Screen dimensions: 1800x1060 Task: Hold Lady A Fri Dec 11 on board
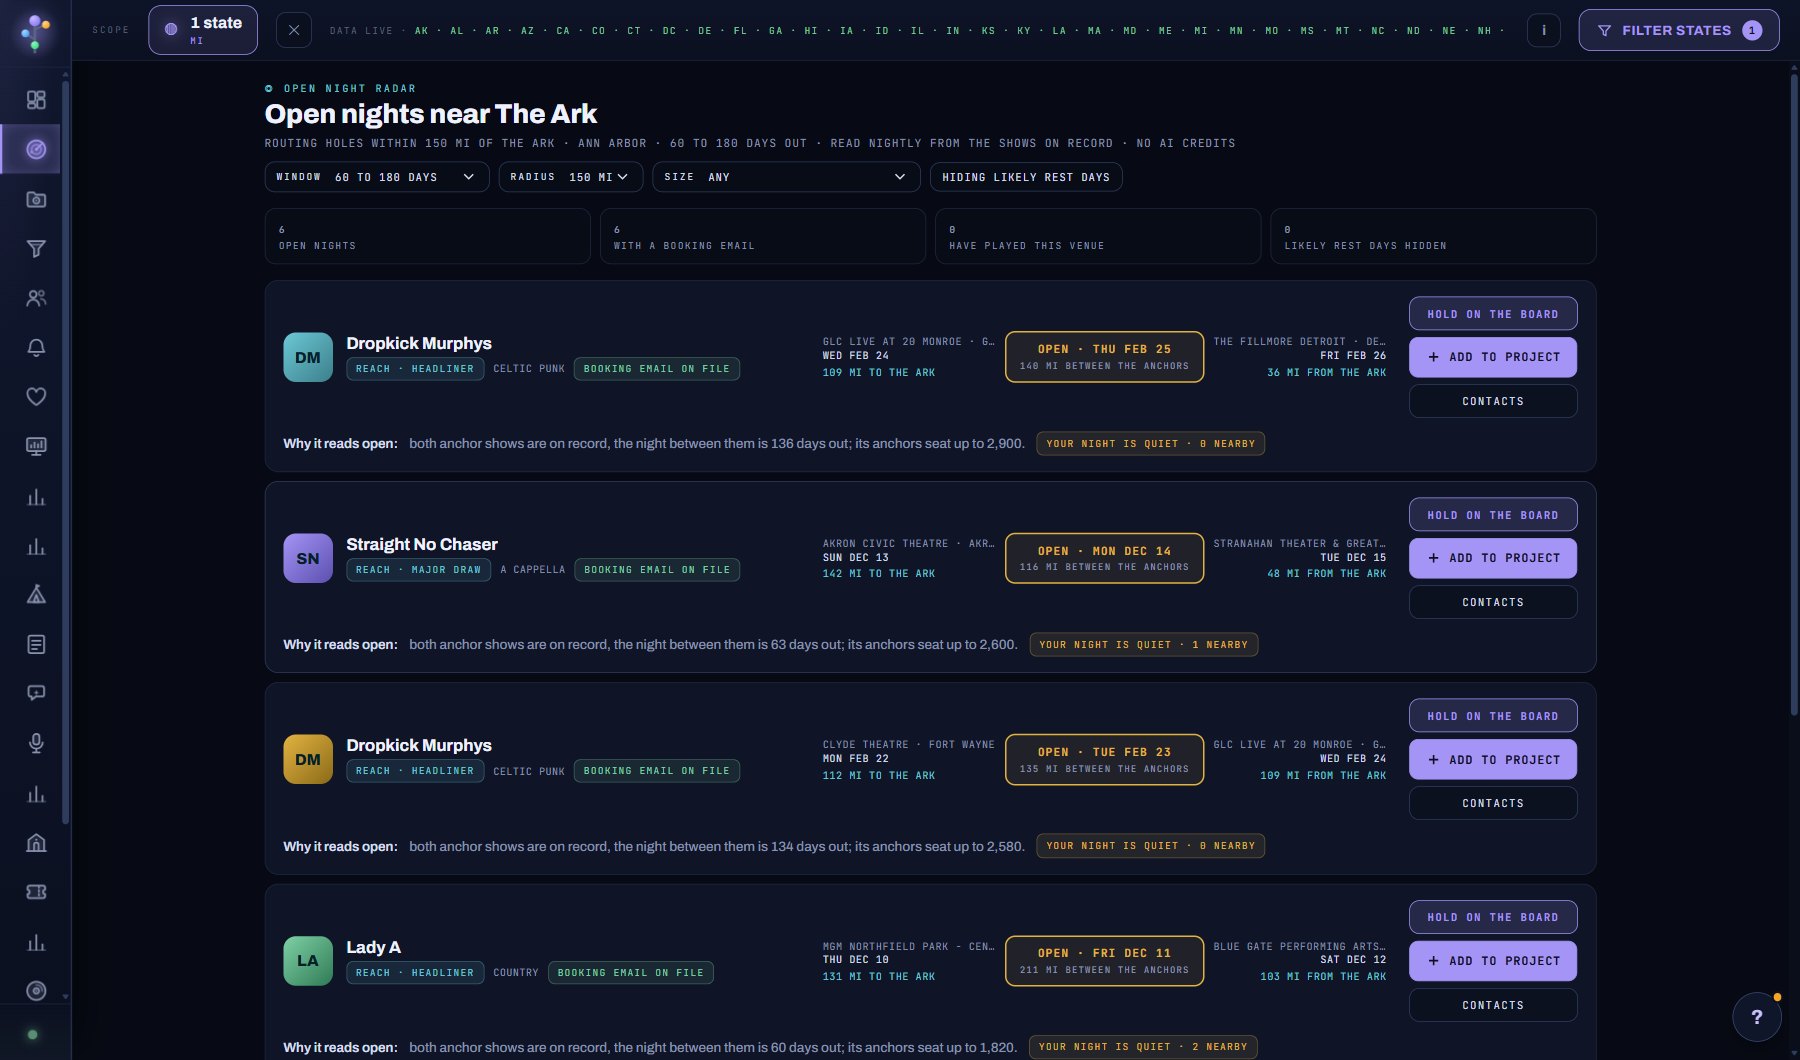1493,917
